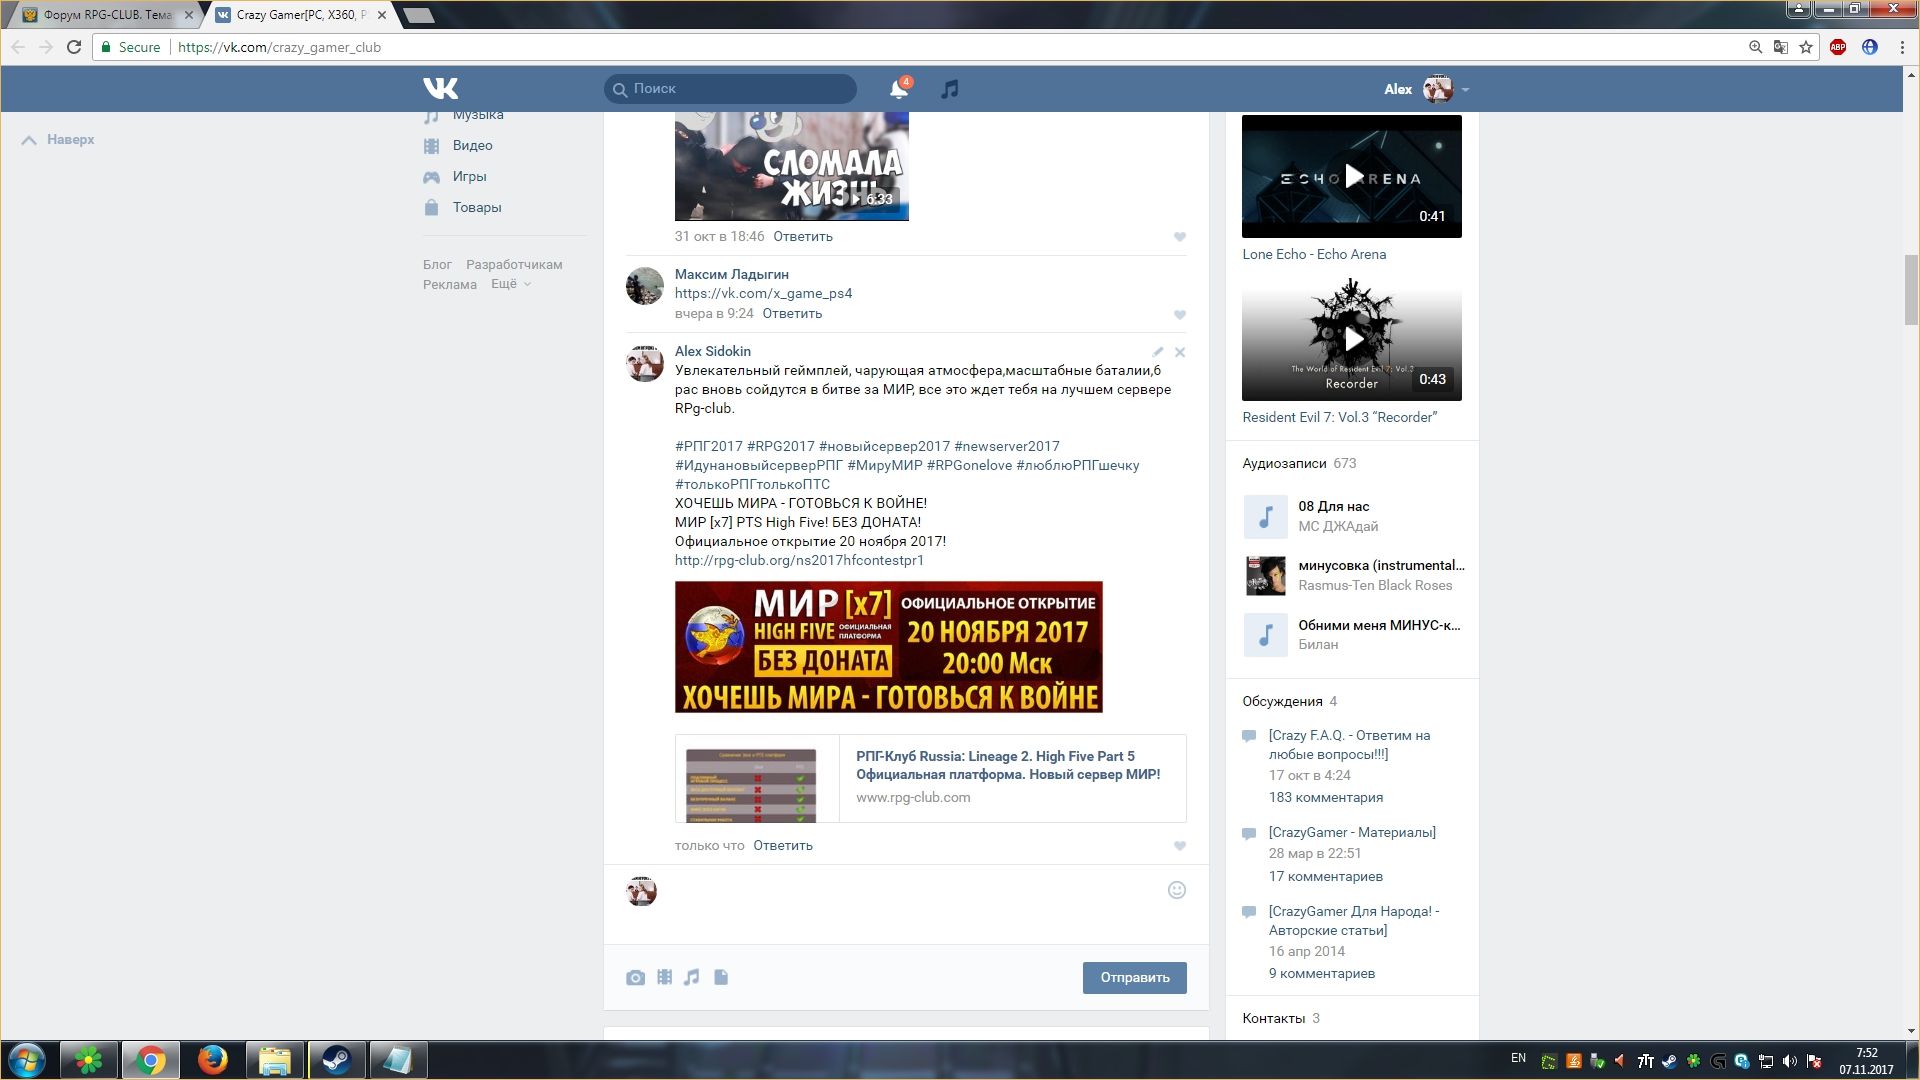Screen dimensions: 1920x1080
Task: Open the Обсуждения section header
Action: click(x=1289, y=702)
